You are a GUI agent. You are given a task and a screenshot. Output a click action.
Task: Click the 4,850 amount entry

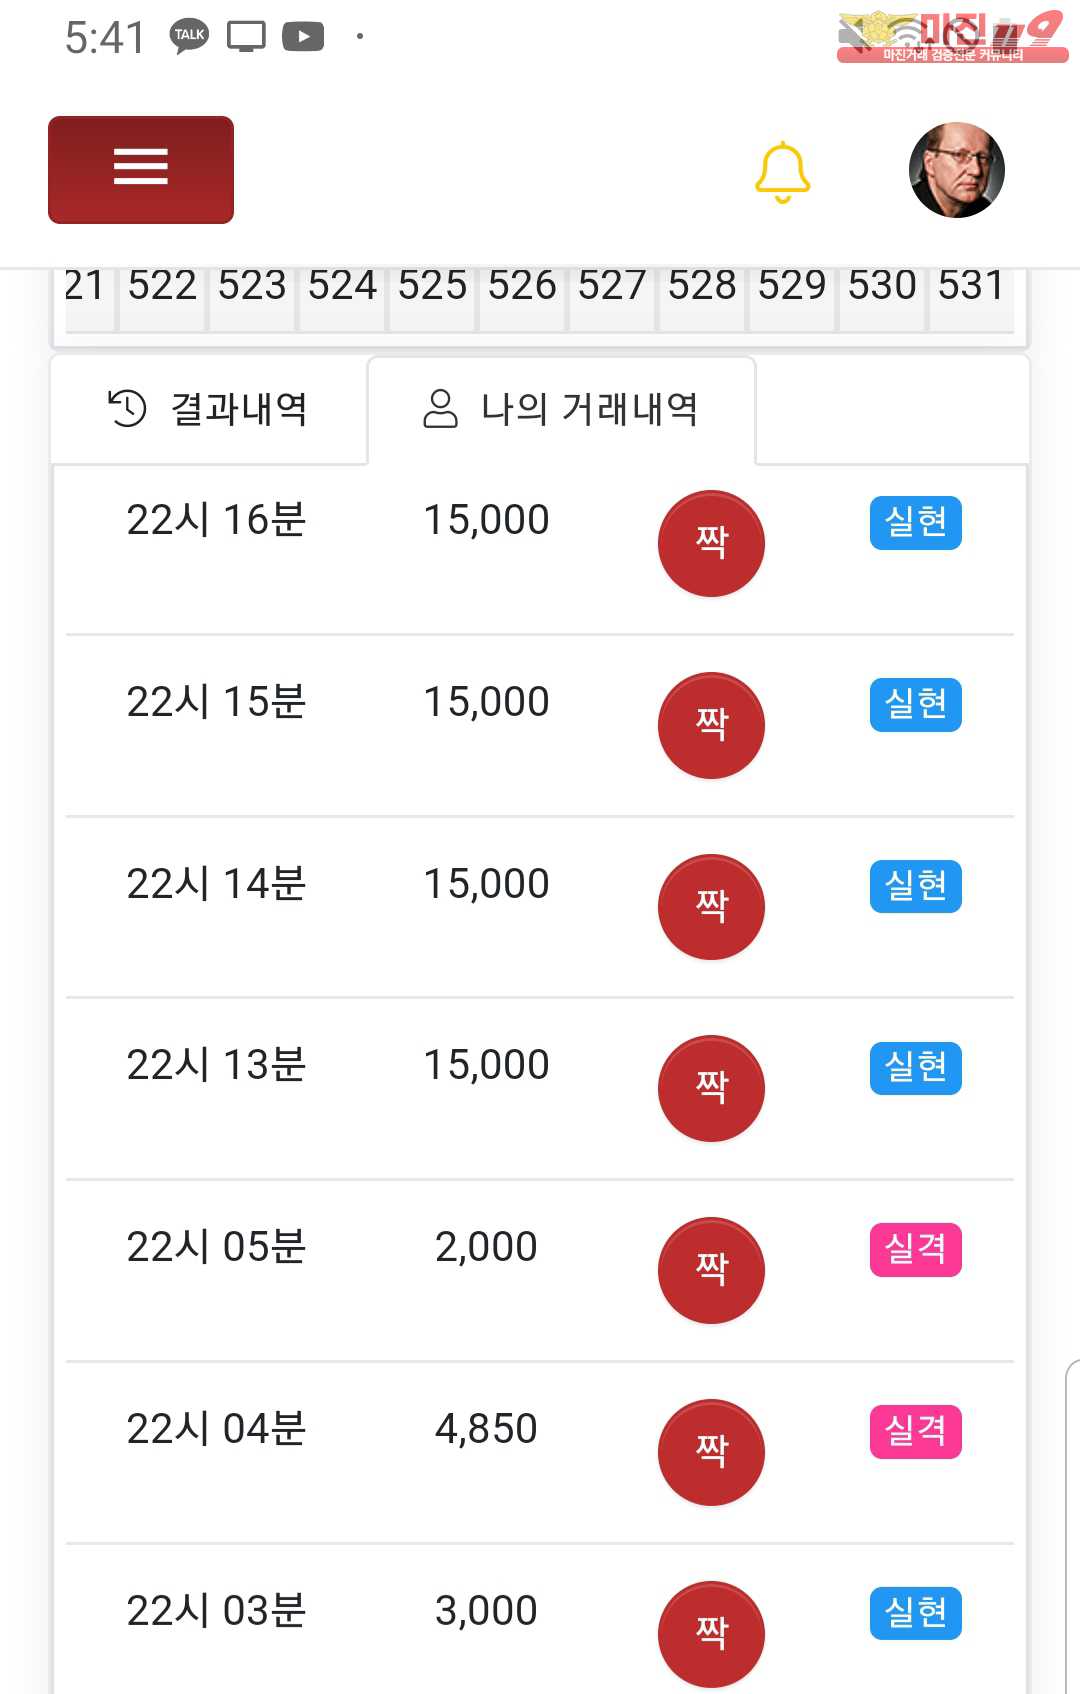coord(486,1429)
